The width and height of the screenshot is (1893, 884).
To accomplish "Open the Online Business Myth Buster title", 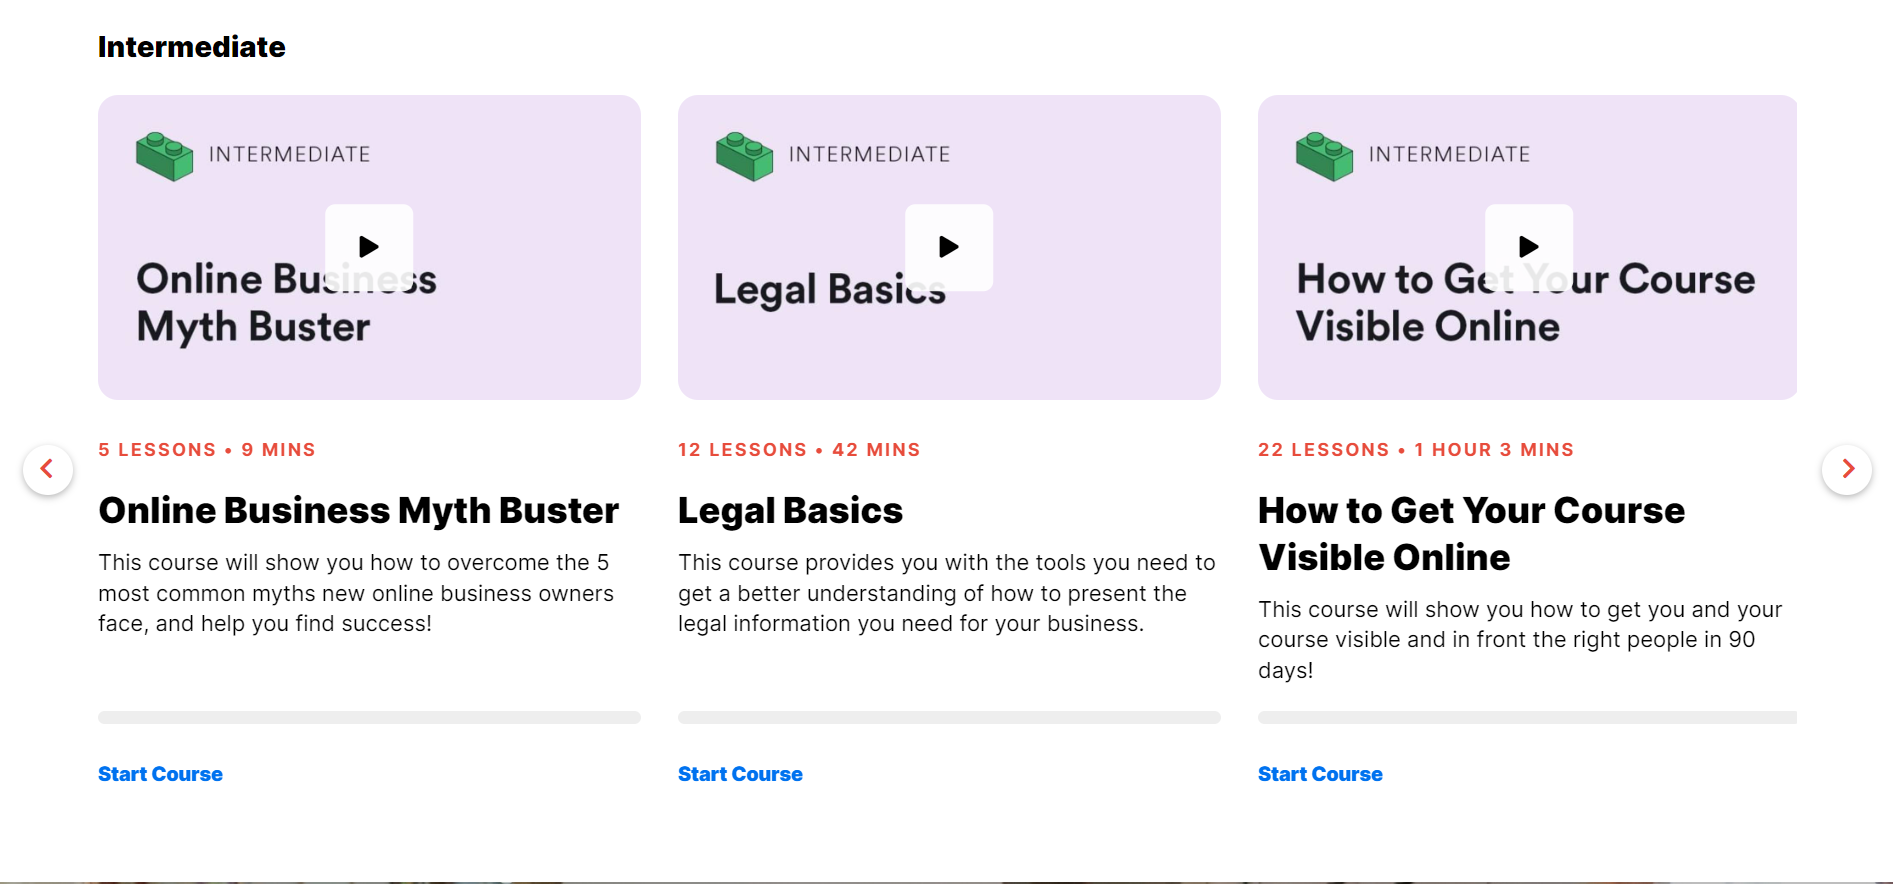I will click(x=358, y=511).
